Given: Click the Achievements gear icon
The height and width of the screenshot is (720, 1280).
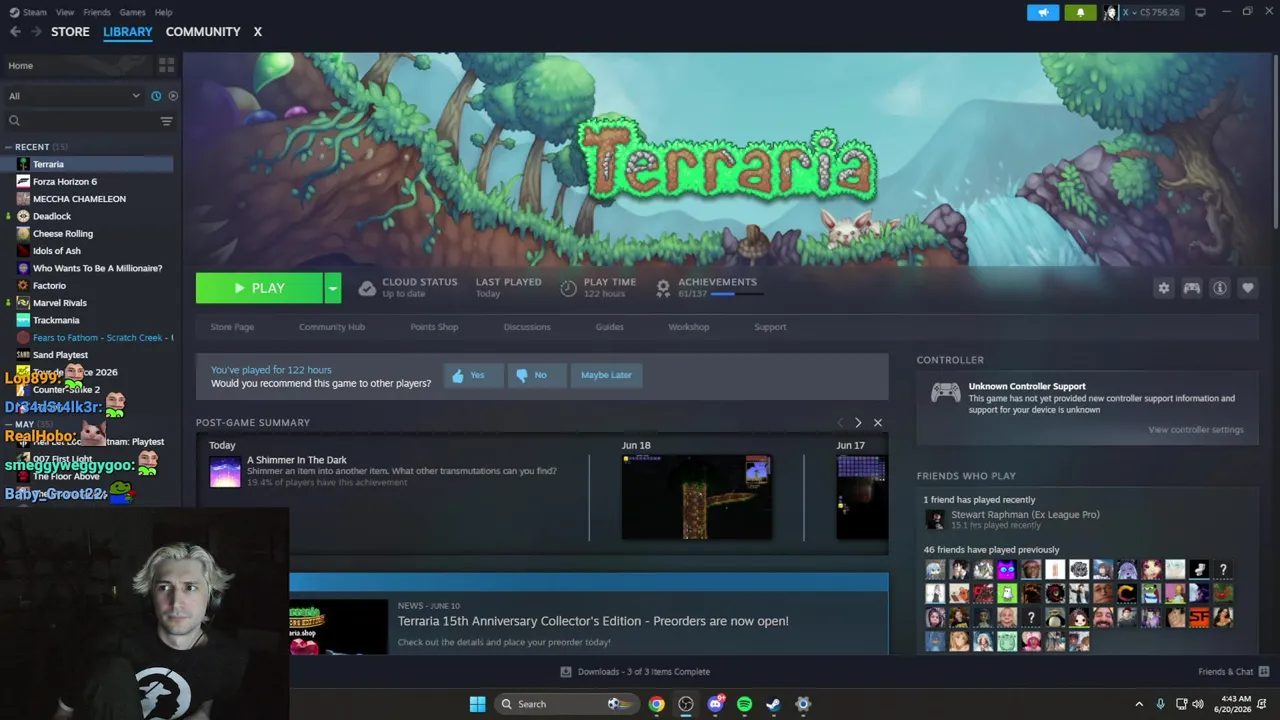Looking at the screenshot, I should coord(663,288).
